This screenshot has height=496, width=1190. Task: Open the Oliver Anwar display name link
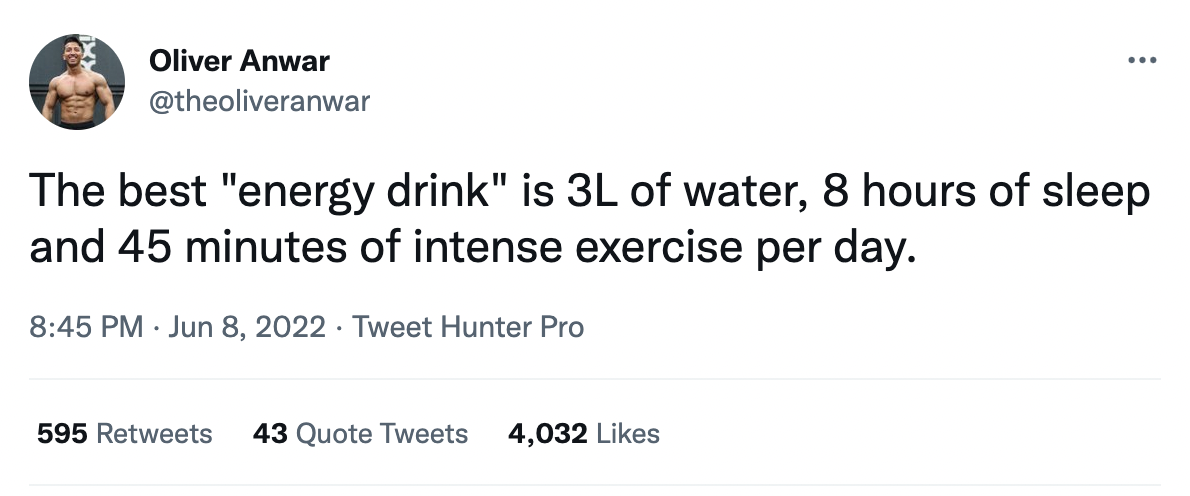coord(239,62)
